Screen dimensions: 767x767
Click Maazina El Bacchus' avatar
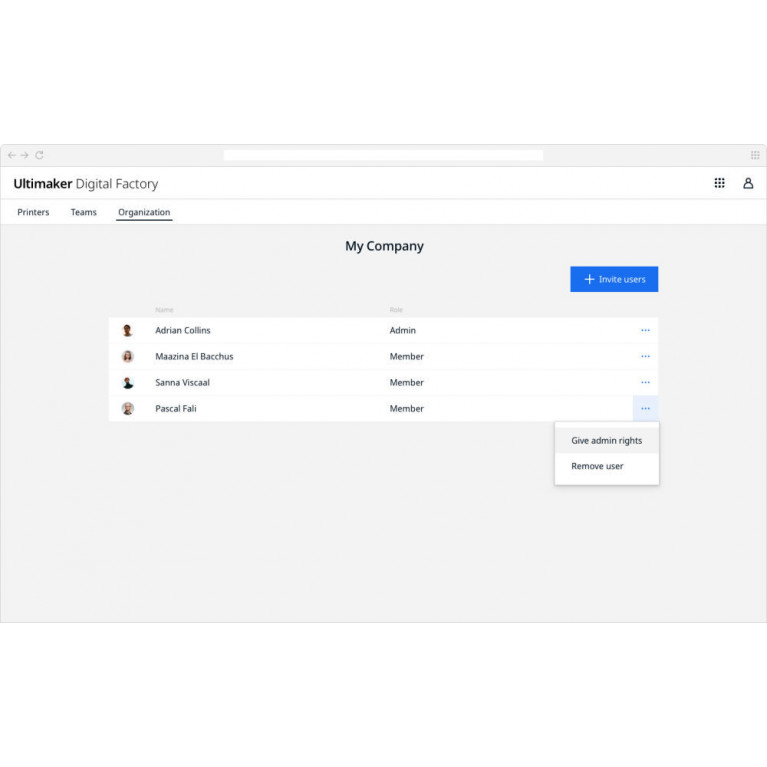[127, 356]
